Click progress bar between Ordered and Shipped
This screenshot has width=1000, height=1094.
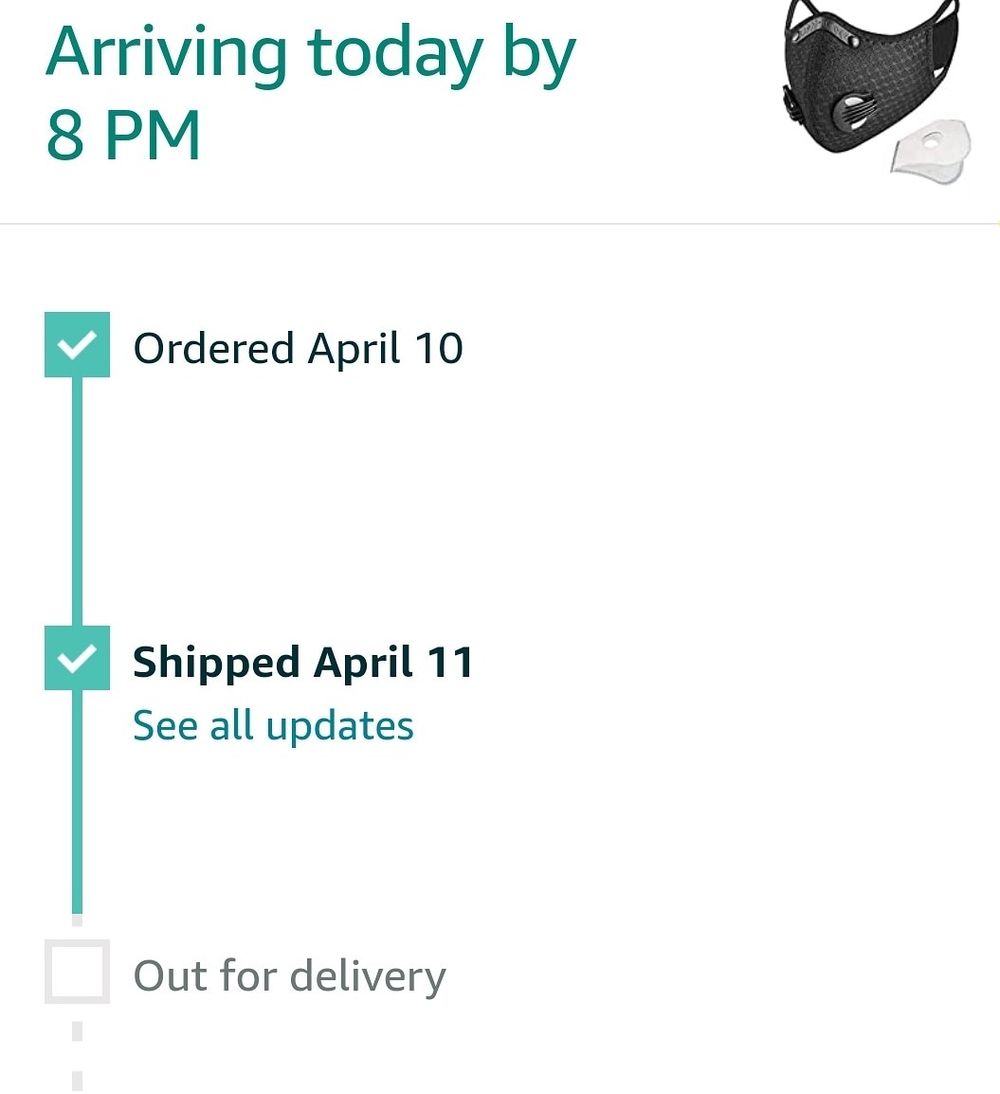77,501
